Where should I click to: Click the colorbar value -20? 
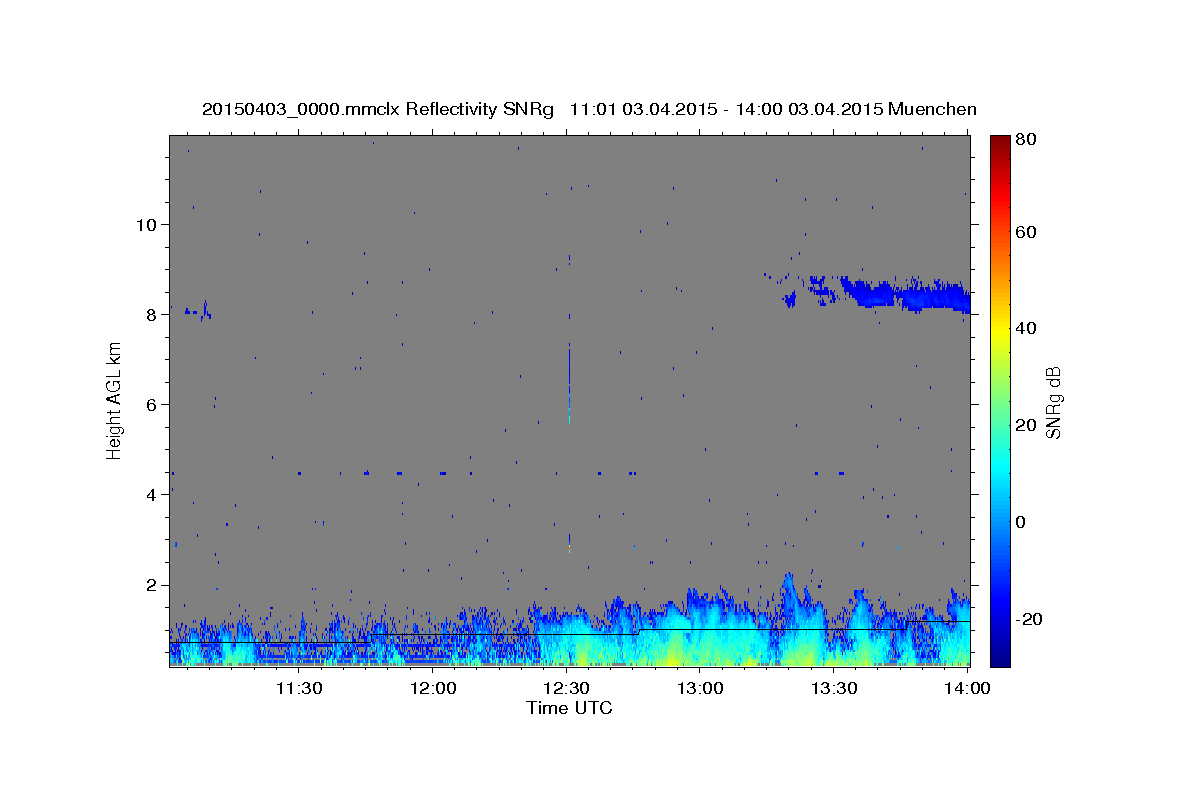point(1028,619)
